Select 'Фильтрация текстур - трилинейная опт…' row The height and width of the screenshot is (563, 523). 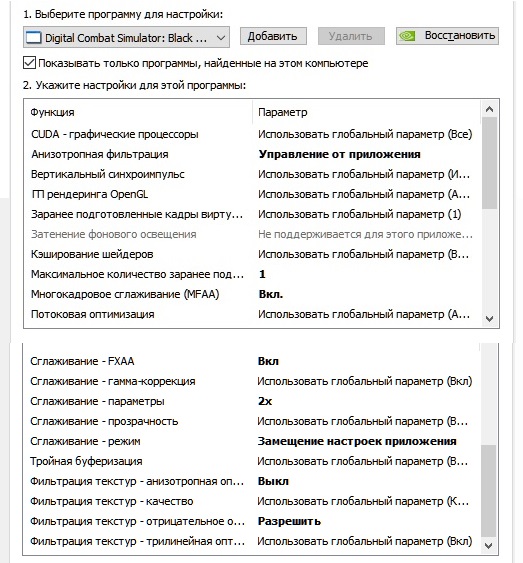252,541
